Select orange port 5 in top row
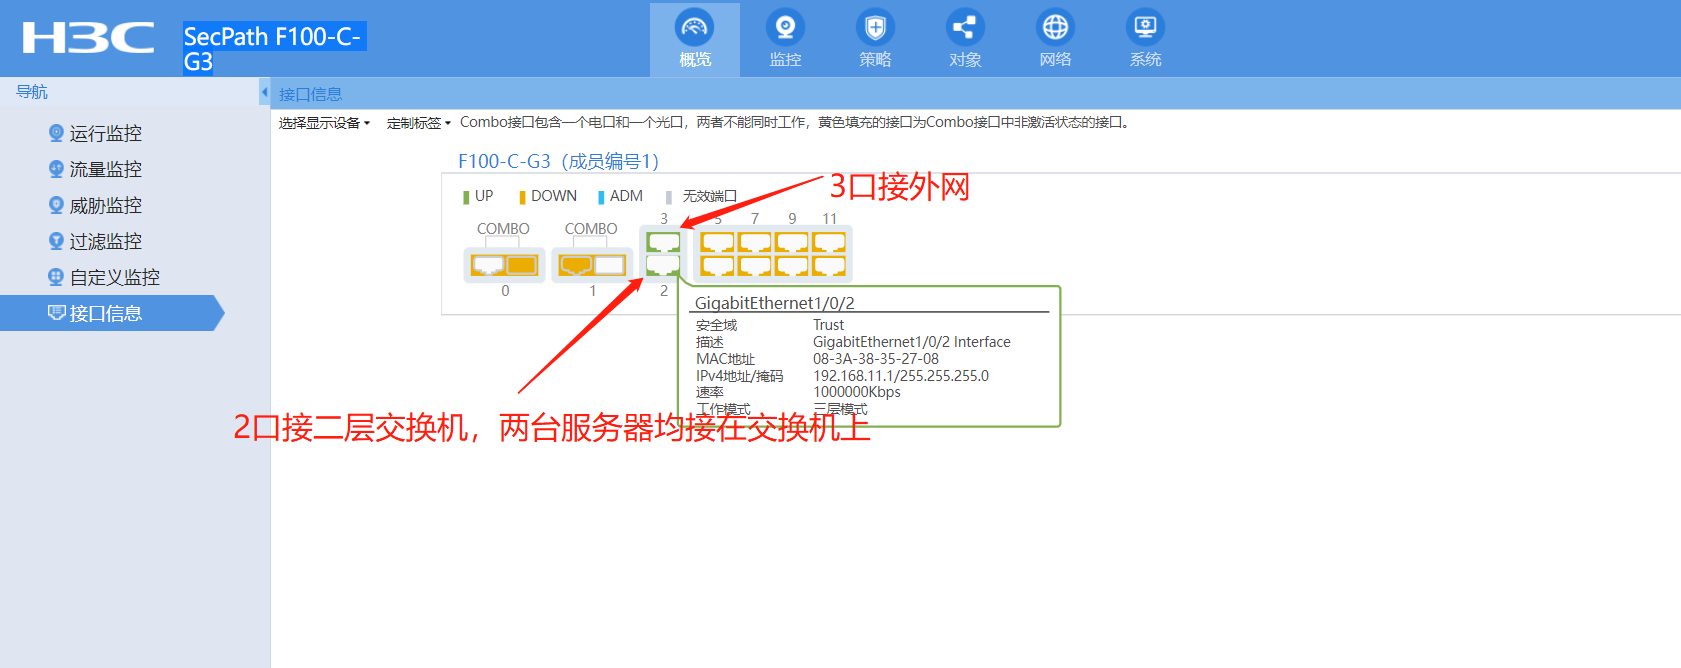Viewport: 1681px width, 668px height. click(x=717, y=242)
